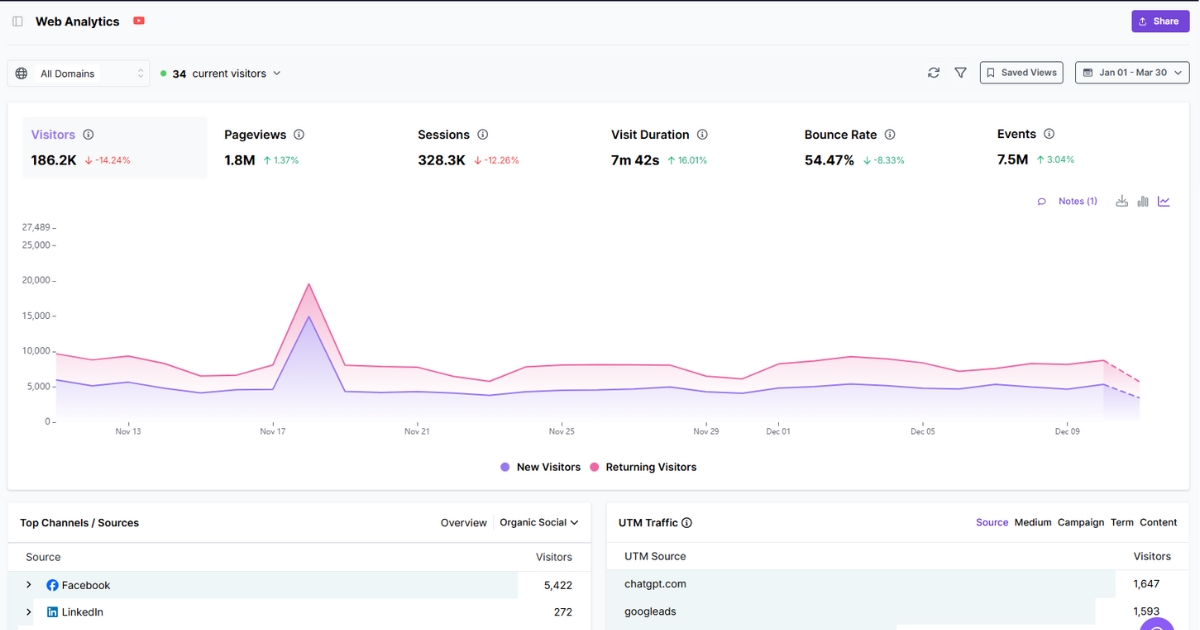Image resolution: width=1200 pixels, height=630 pixels.
Task: Open the filter options
Action: (960, 72)
